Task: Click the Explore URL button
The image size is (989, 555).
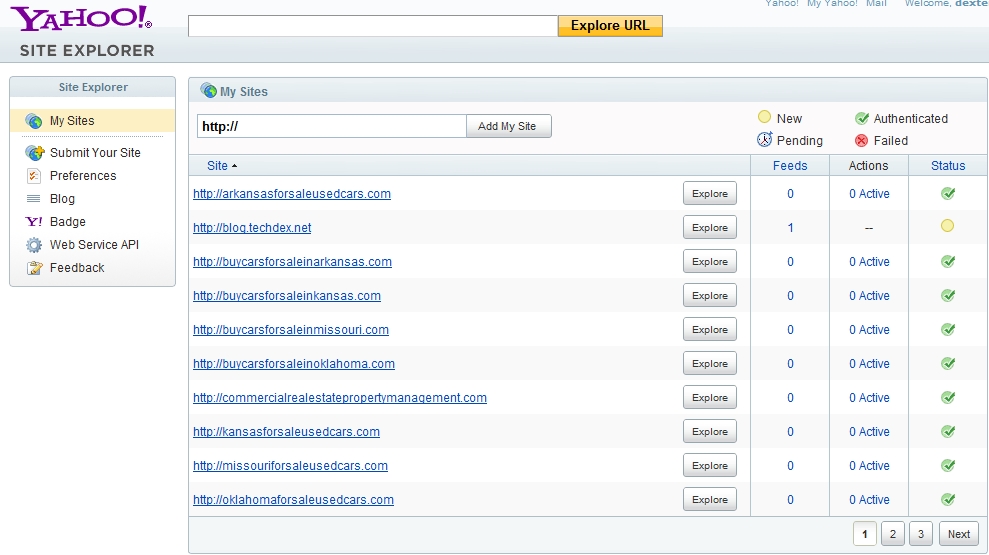Action: (x=610, y=26)
